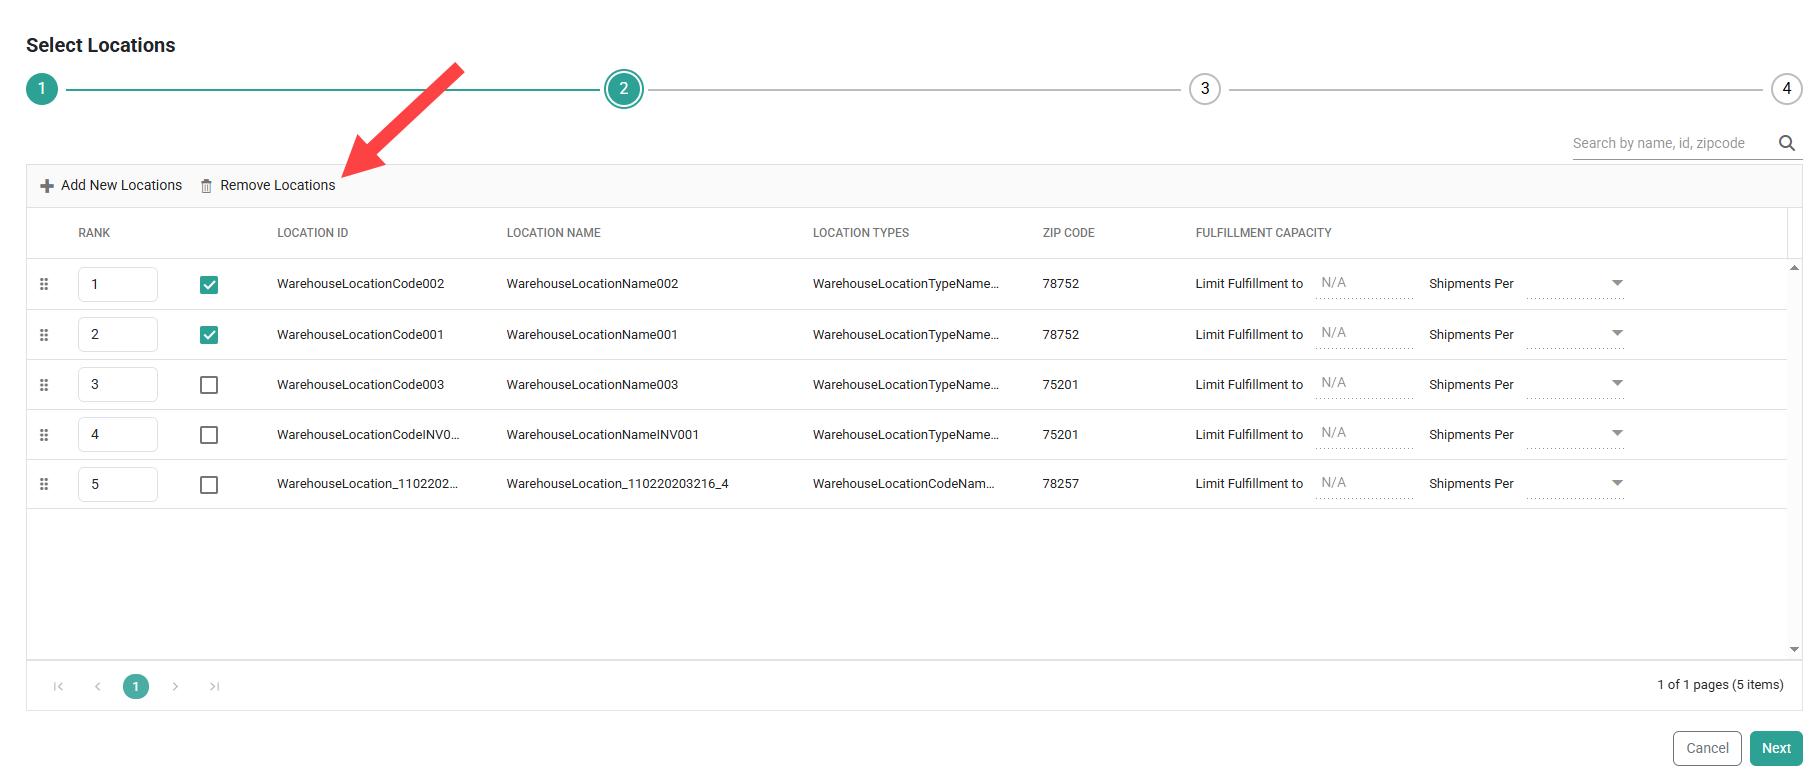Click the search magnifier icon
This screenshot has width=1815, height=776.
coord(1787,143)
